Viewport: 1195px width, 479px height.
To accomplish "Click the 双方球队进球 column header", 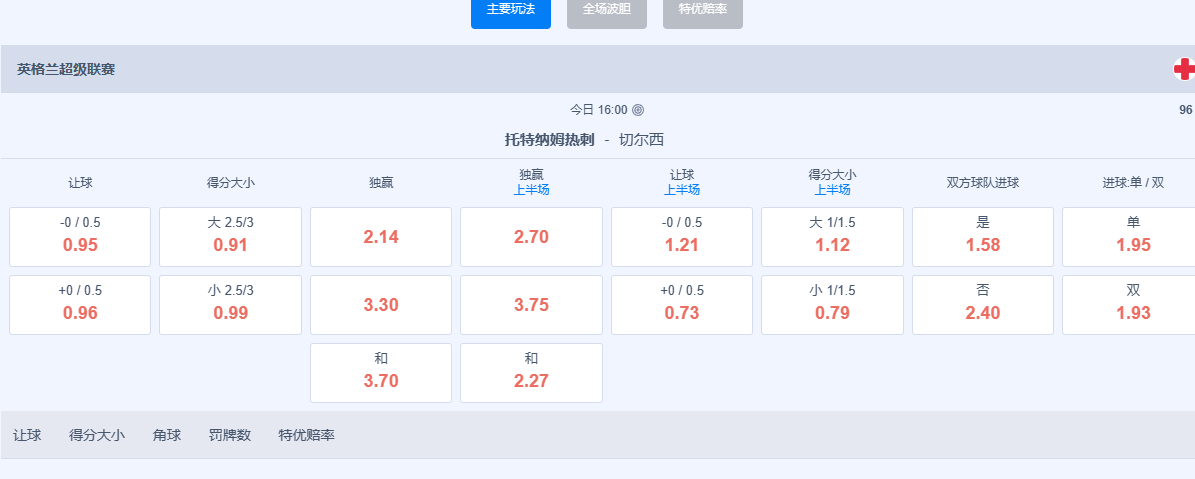I will 983,182.
